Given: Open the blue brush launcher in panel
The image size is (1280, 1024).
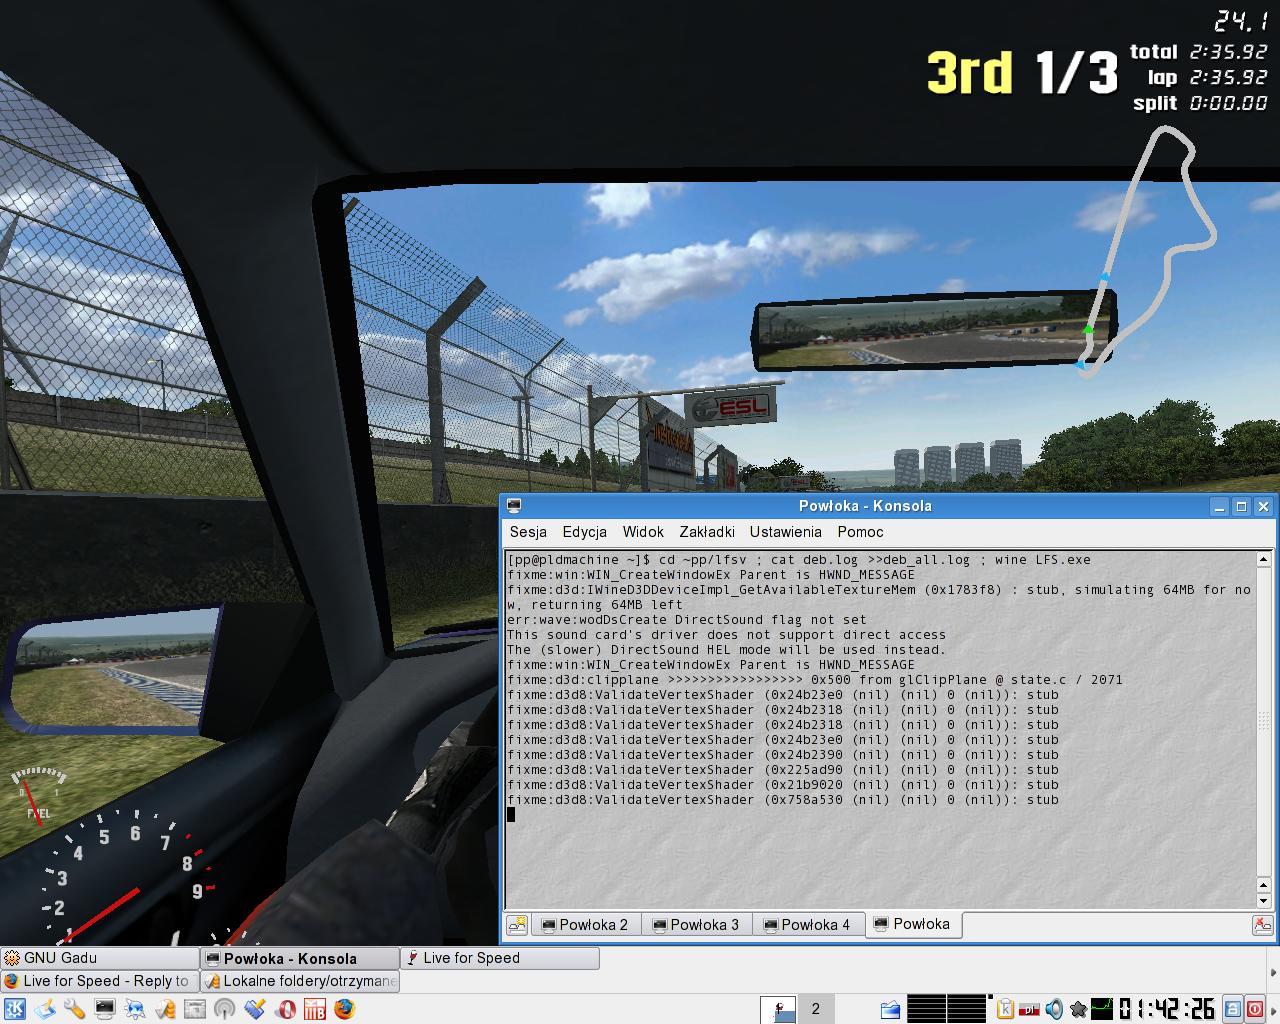Looking at the screenshot, I should (x=254, y=1009).
